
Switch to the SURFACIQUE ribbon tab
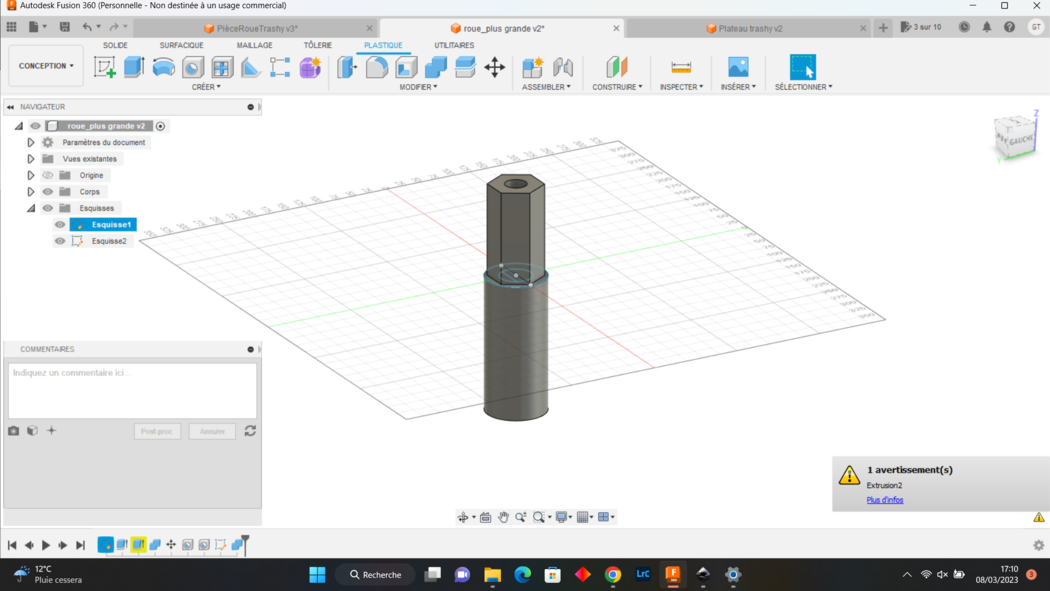tap(181, 45)
